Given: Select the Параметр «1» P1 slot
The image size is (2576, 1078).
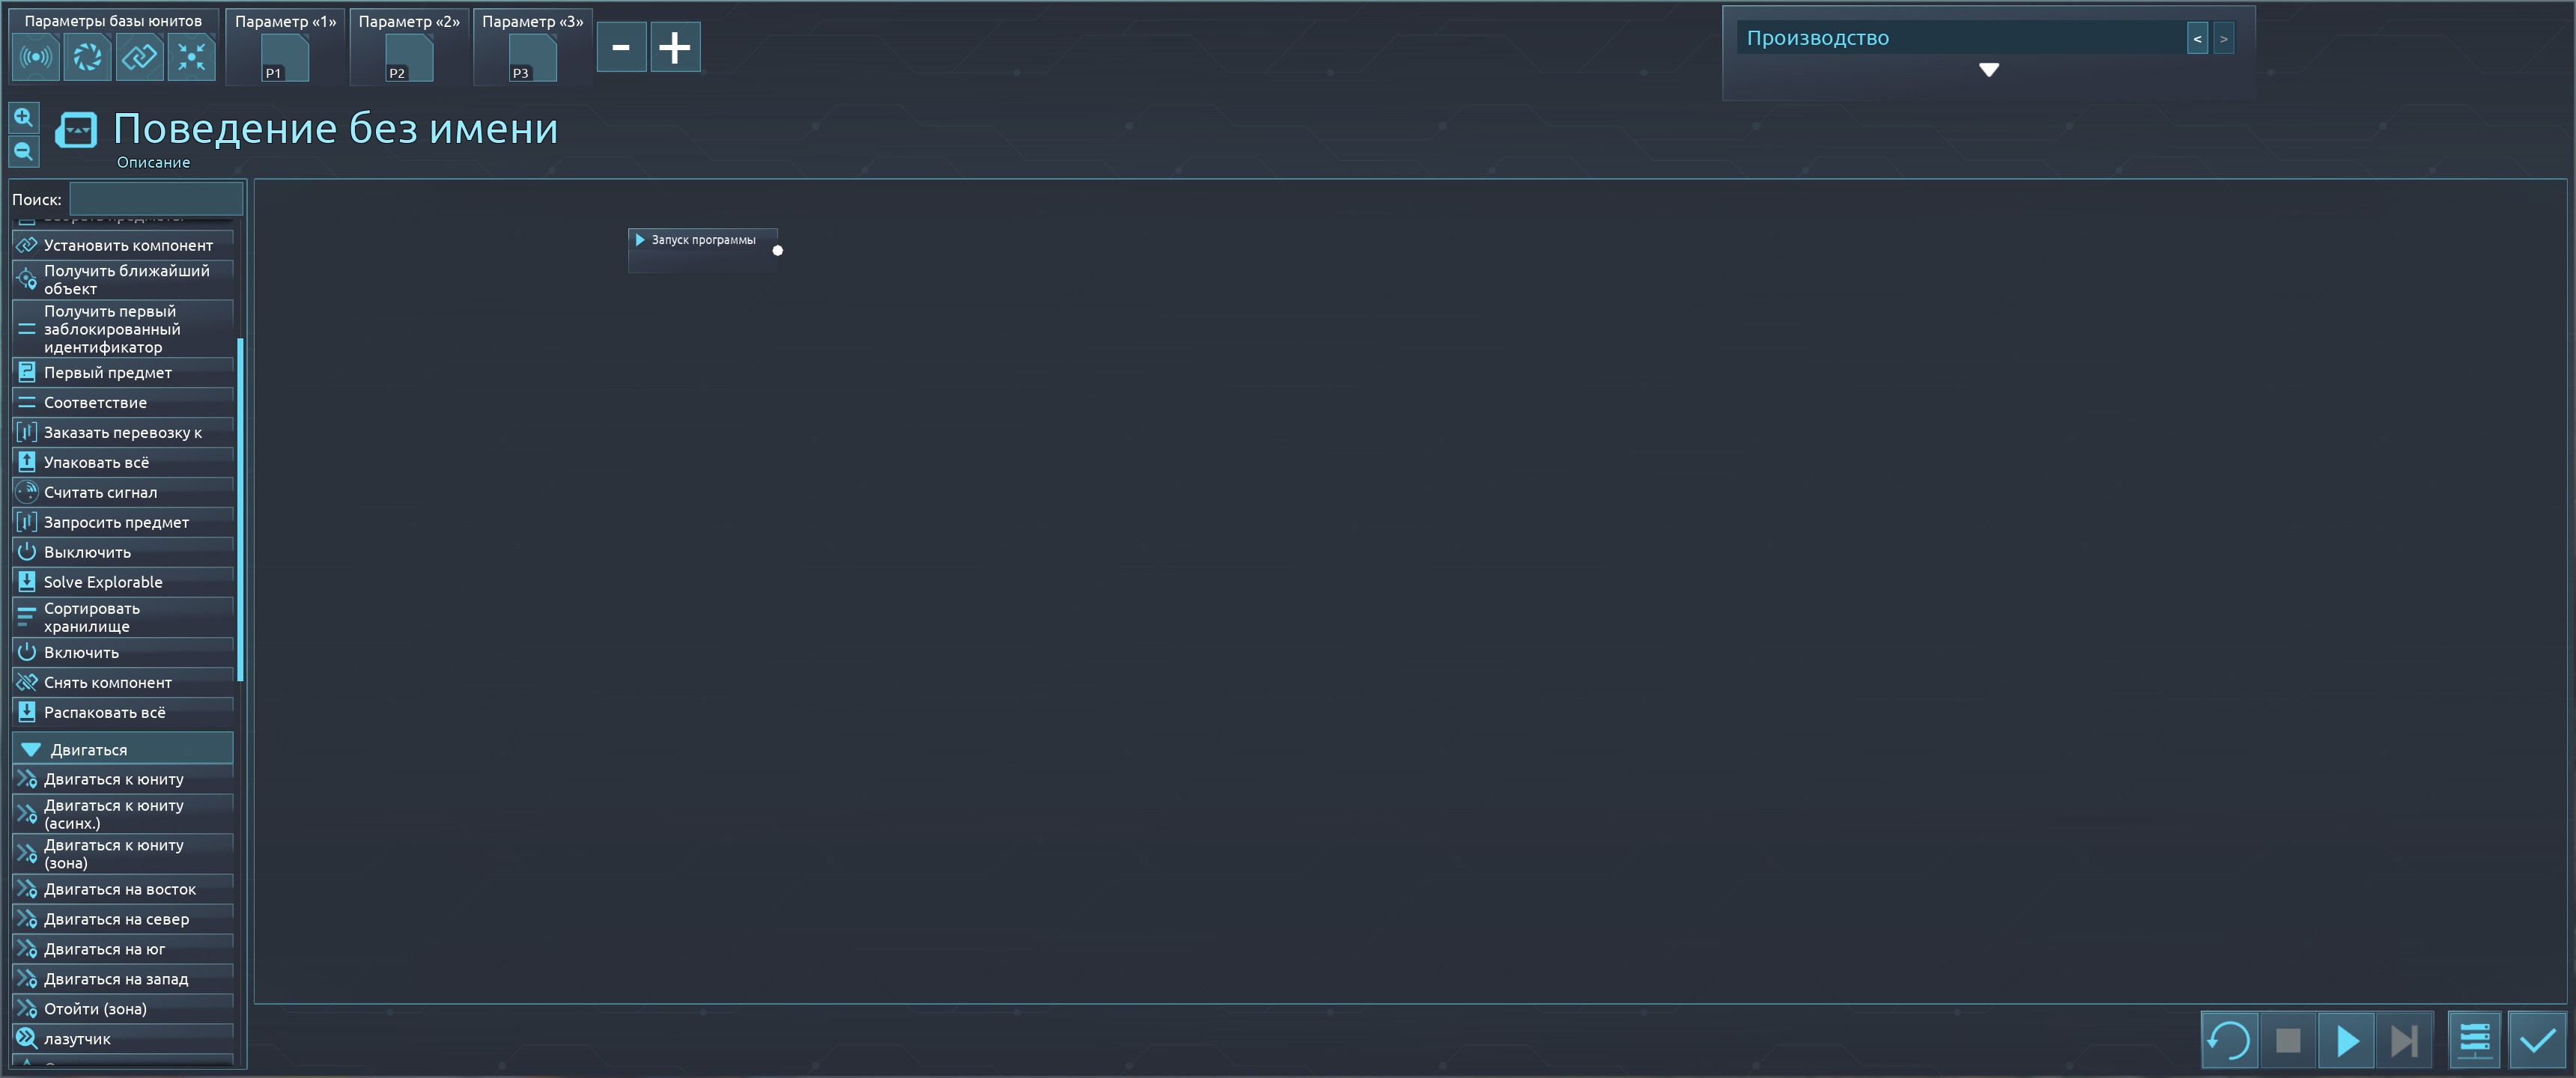Looking at the screenshot, I should (285, 58).
